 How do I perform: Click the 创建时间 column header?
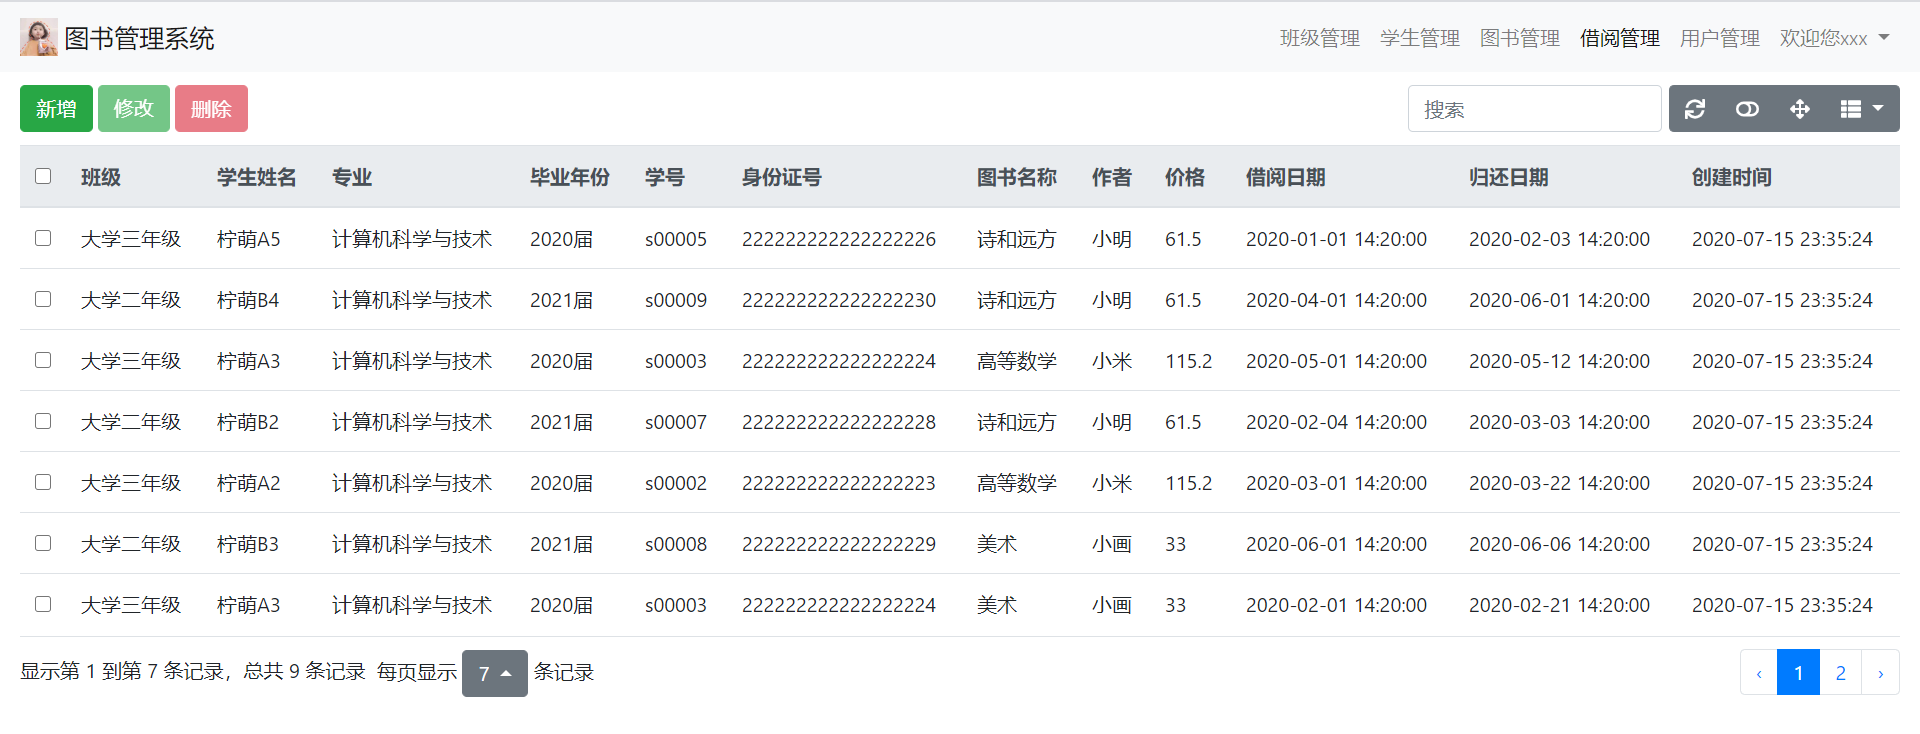[x=1732, y=177]
